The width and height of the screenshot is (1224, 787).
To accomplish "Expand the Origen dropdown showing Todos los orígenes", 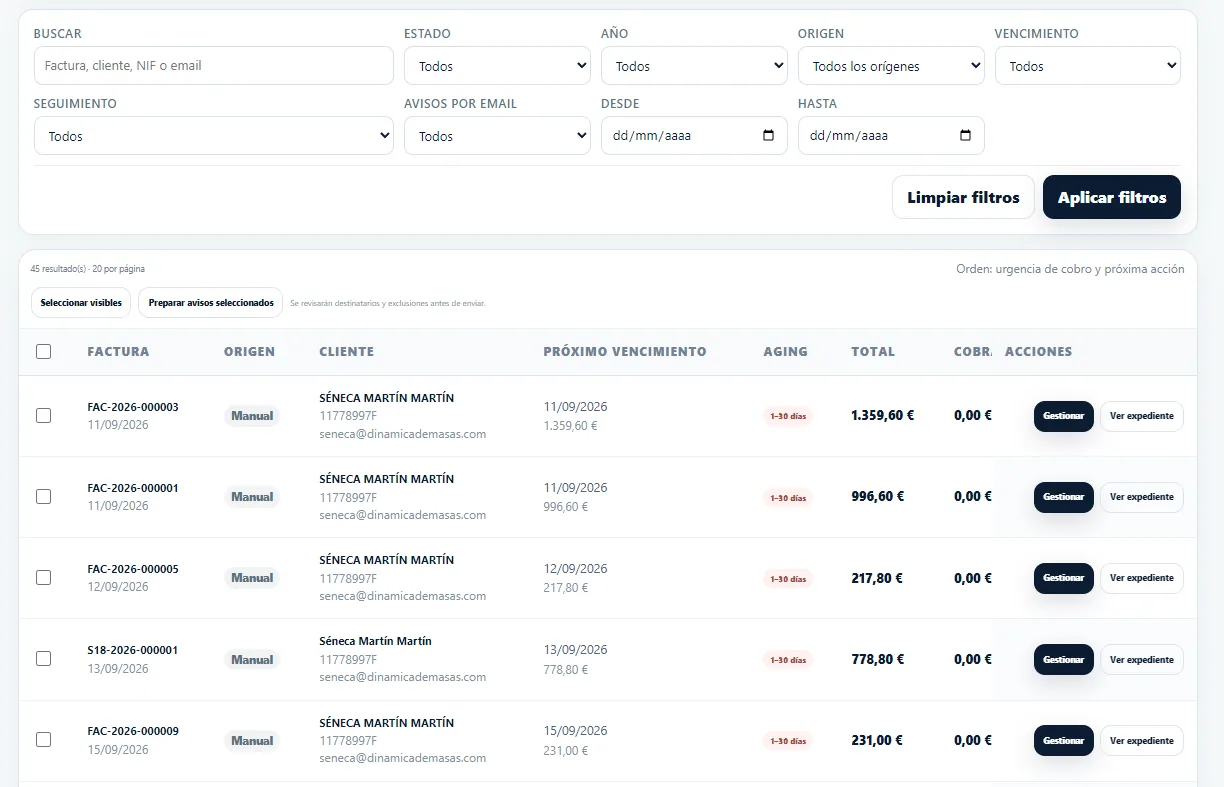I will pos(891,66).
